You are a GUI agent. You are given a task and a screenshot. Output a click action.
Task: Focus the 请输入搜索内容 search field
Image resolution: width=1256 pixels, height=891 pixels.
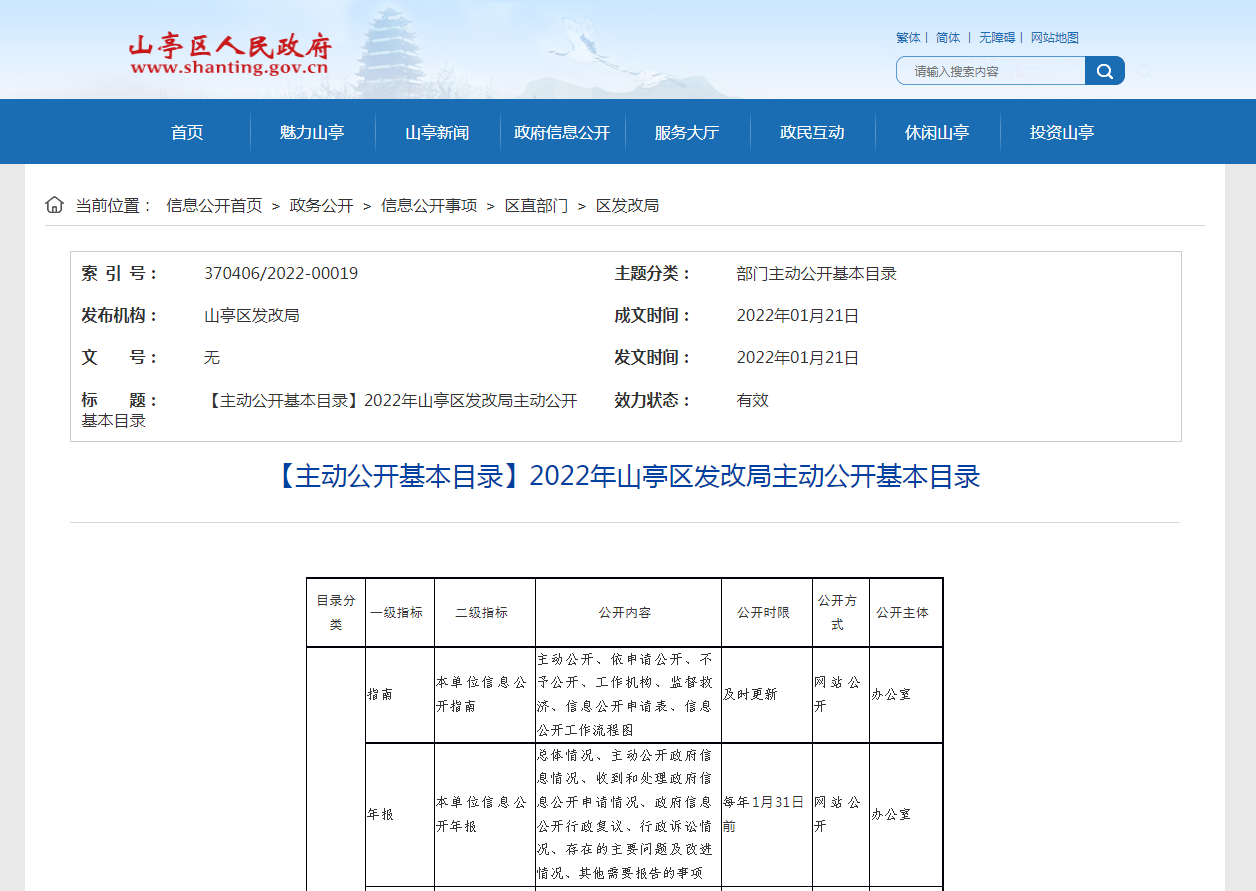(991, 71)
